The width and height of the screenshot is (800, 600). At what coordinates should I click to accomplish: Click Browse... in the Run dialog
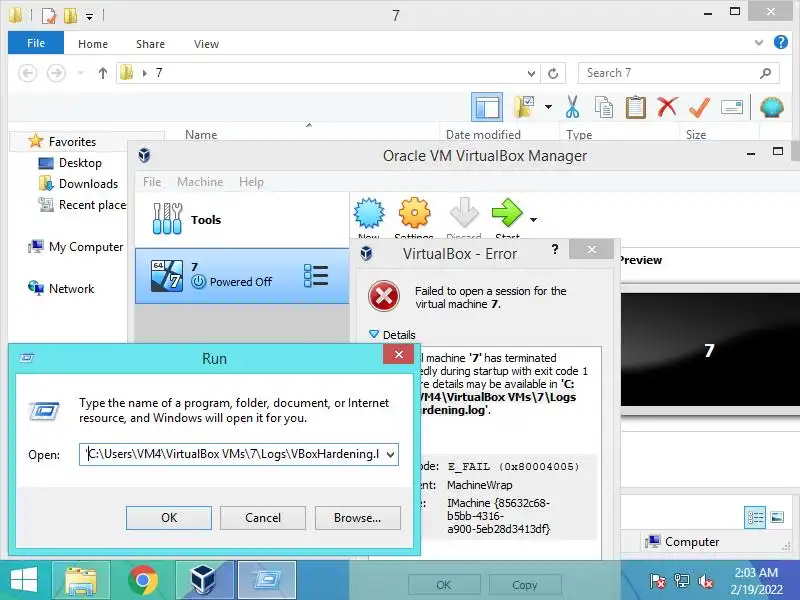tap(358, 518)
